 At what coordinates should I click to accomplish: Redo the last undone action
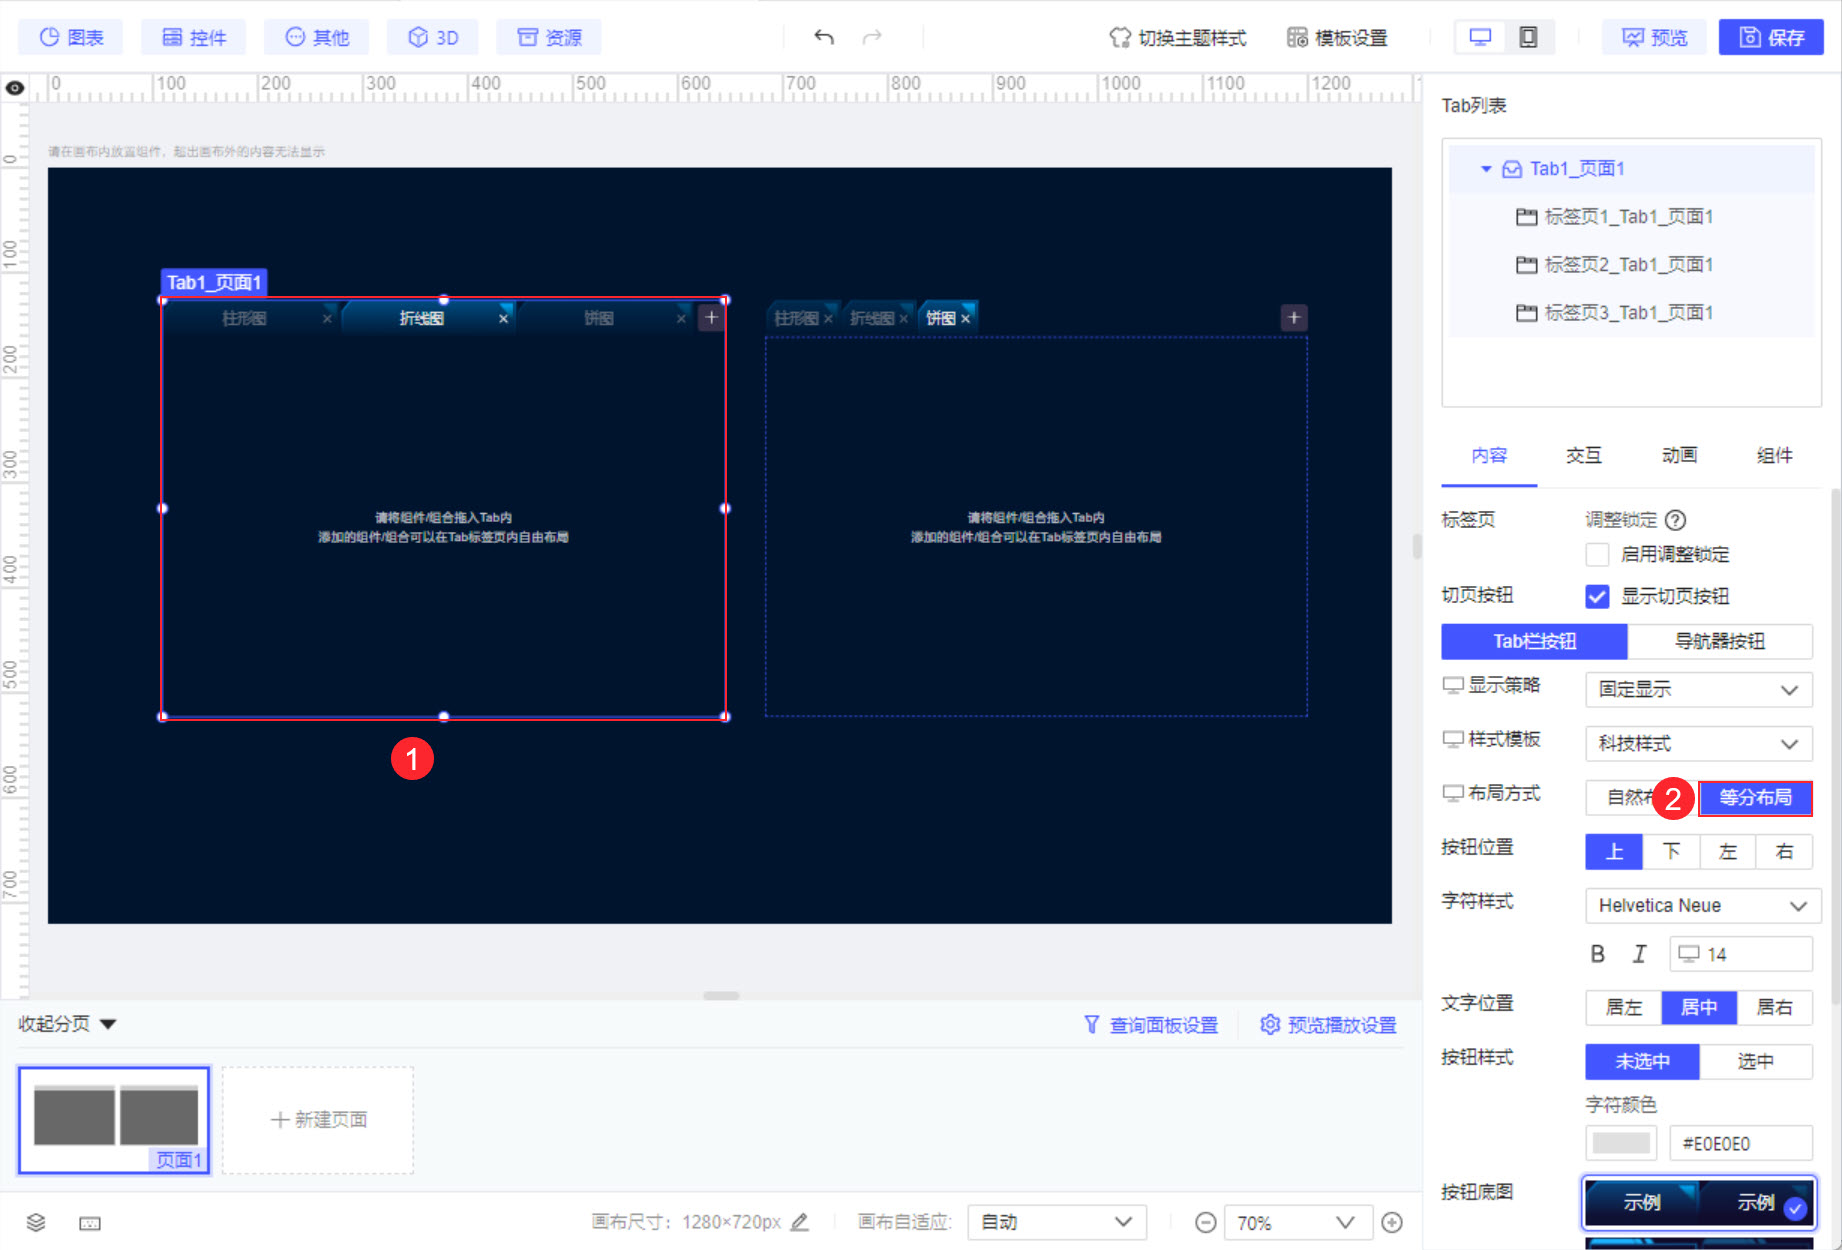pyautogui.click(x=873, y=37)
